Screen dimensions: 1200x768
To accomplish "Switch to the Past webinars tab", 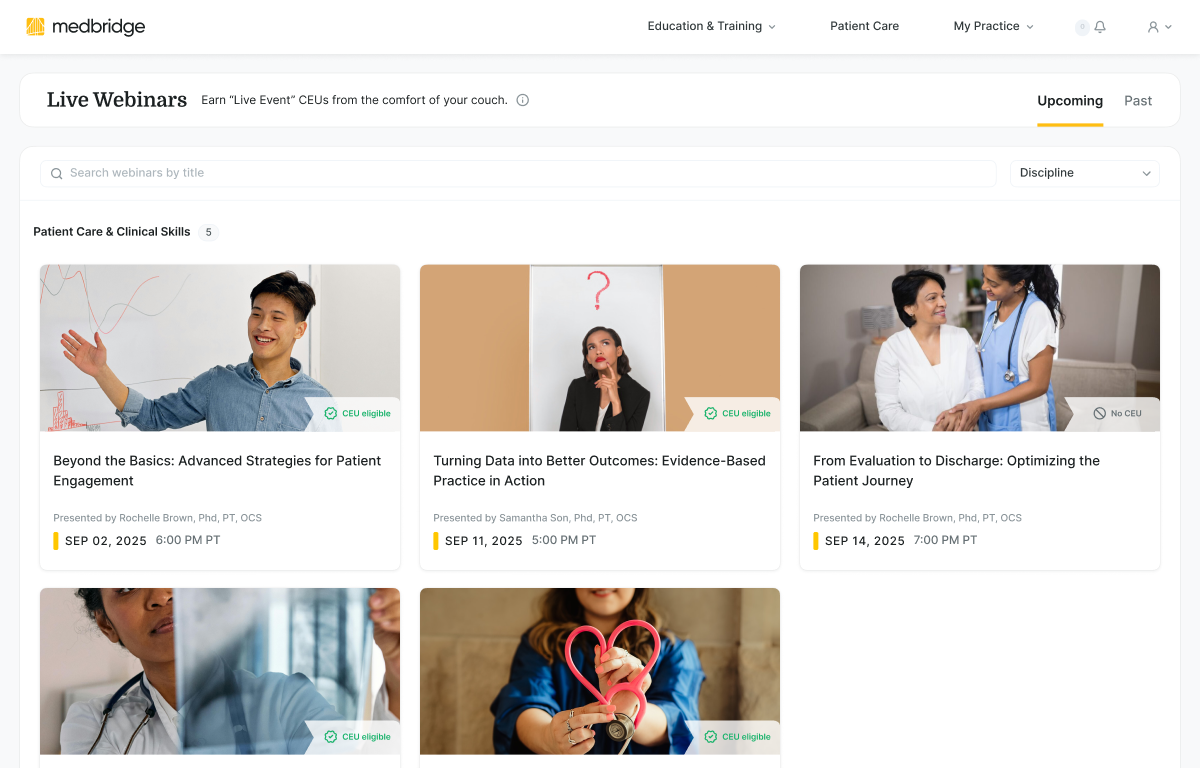I will (x=1138, y=100).
